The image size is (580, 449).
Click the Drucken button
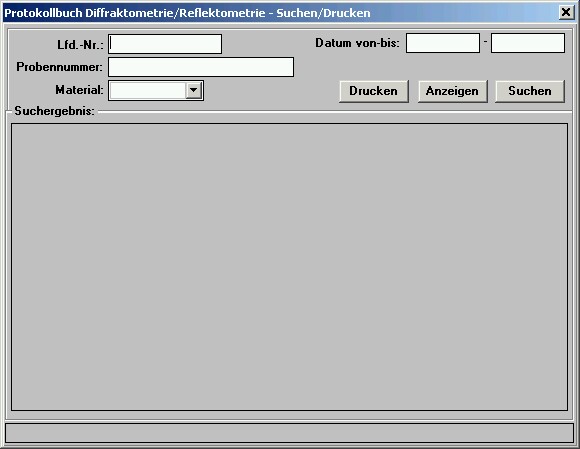point(374,91)
